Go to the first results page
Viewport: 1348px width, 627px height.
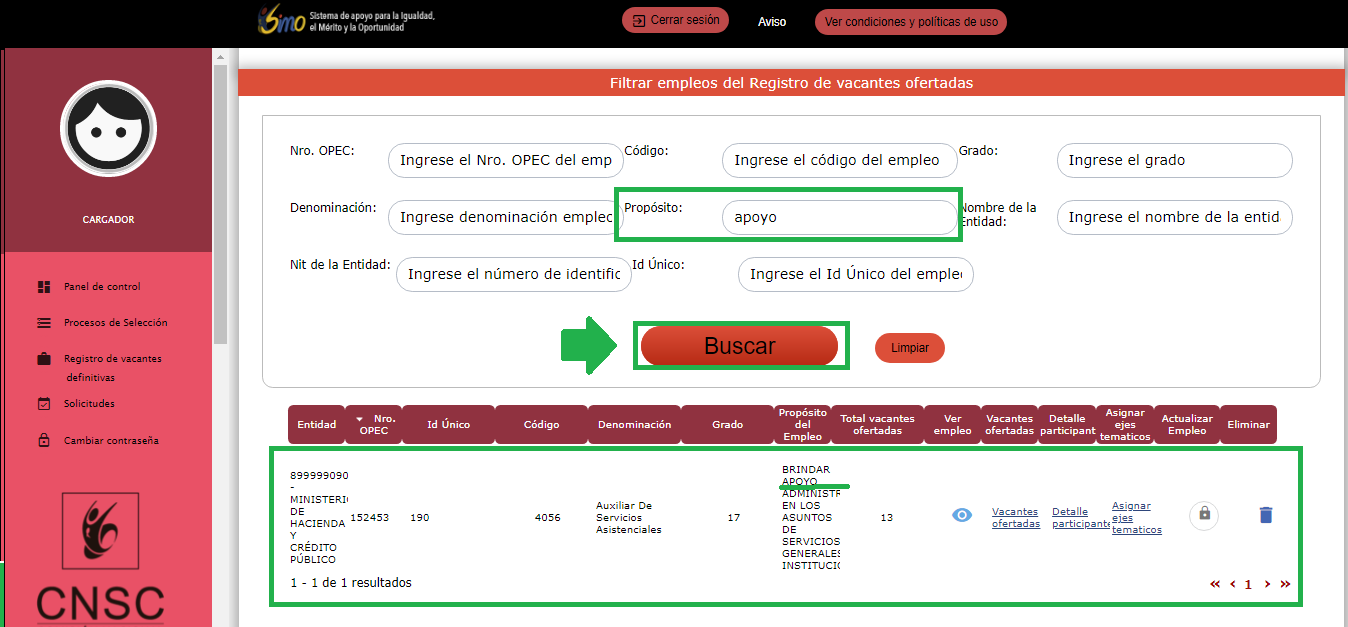pos(1215,584)
